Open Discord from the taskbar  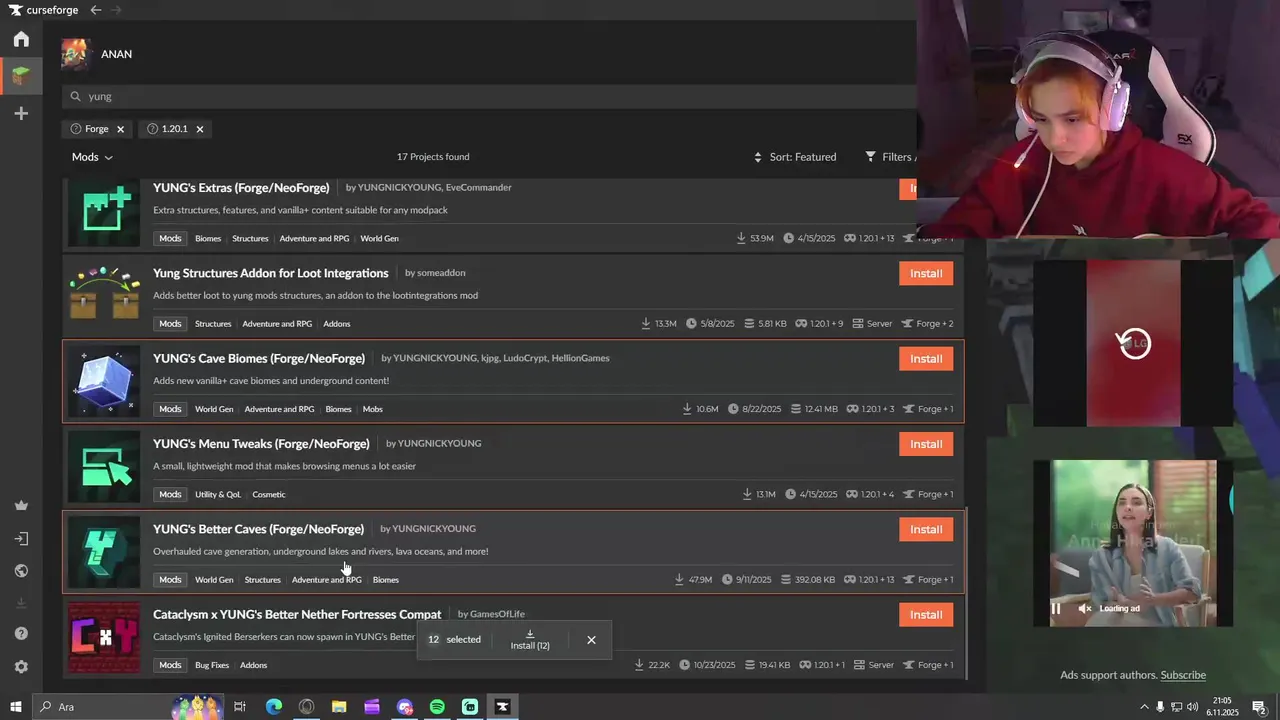405,707
